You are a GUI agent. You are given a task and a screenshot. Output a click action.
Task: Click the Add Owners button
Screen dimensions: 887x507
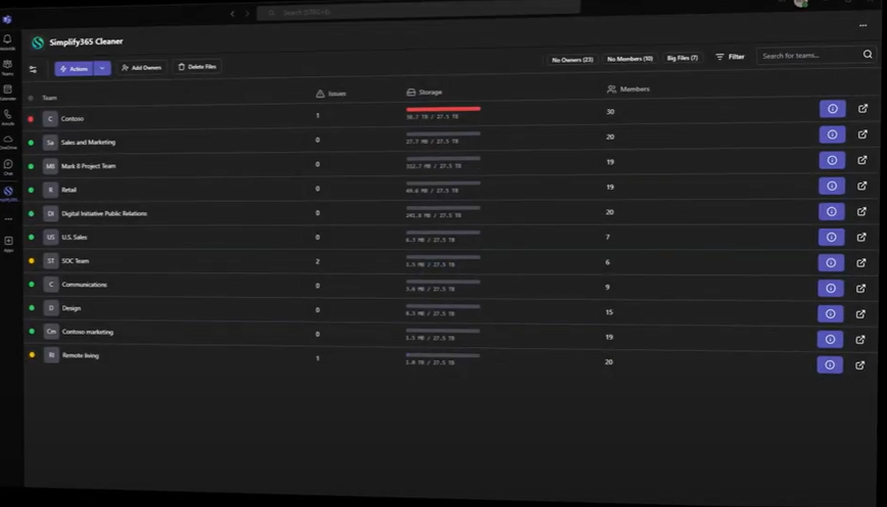click(x=141, y=68)
